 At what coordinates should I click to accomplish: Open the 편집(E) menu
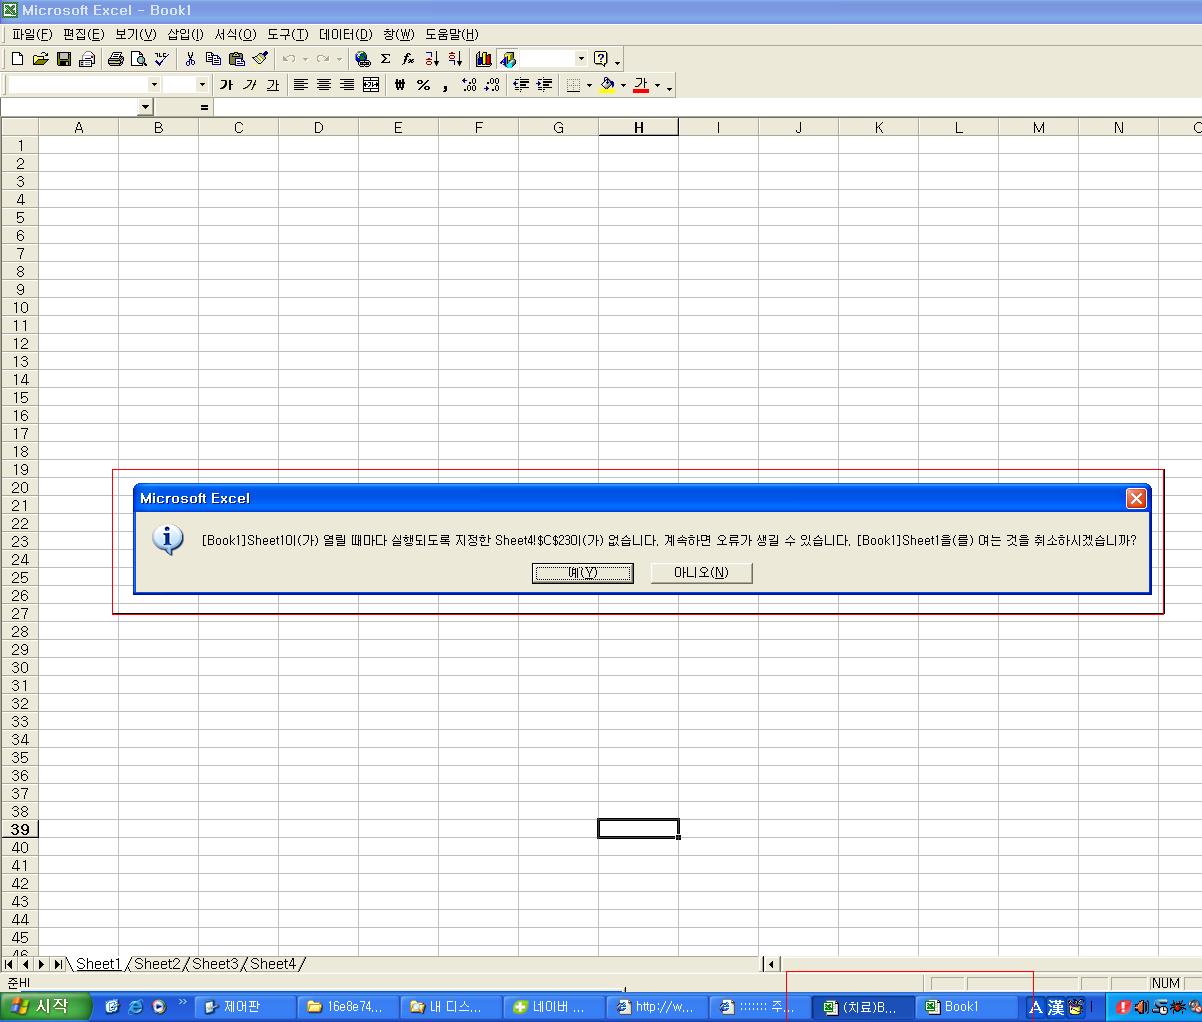click(x=83, y=34)
